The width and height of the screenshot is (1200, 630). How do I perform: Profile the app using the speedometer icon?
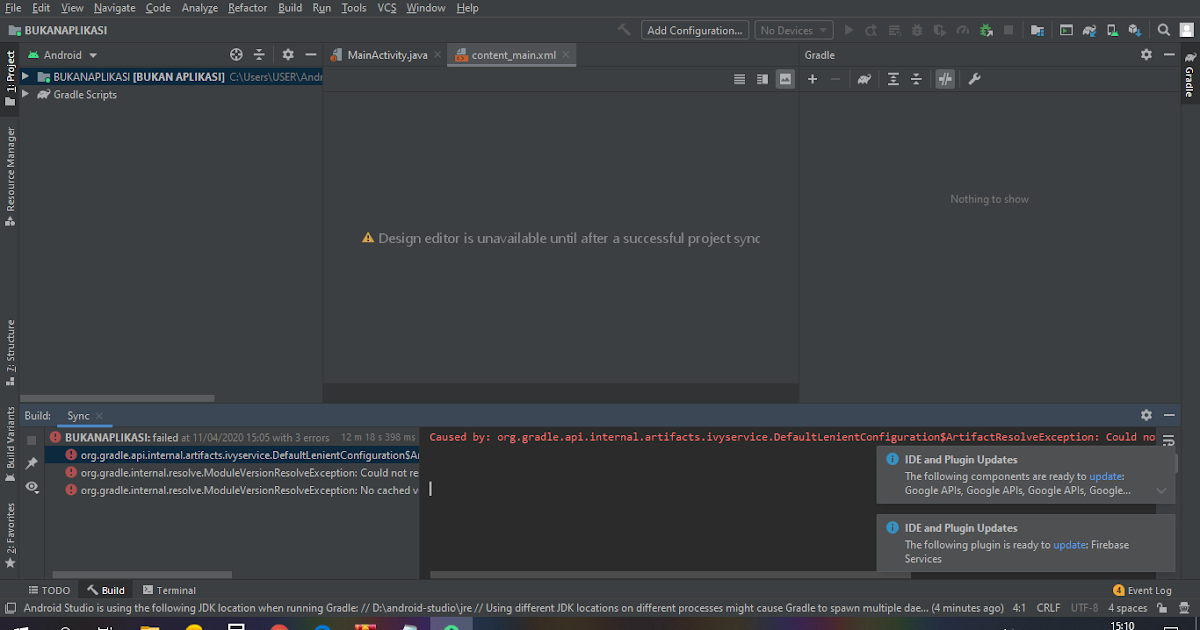962,30
